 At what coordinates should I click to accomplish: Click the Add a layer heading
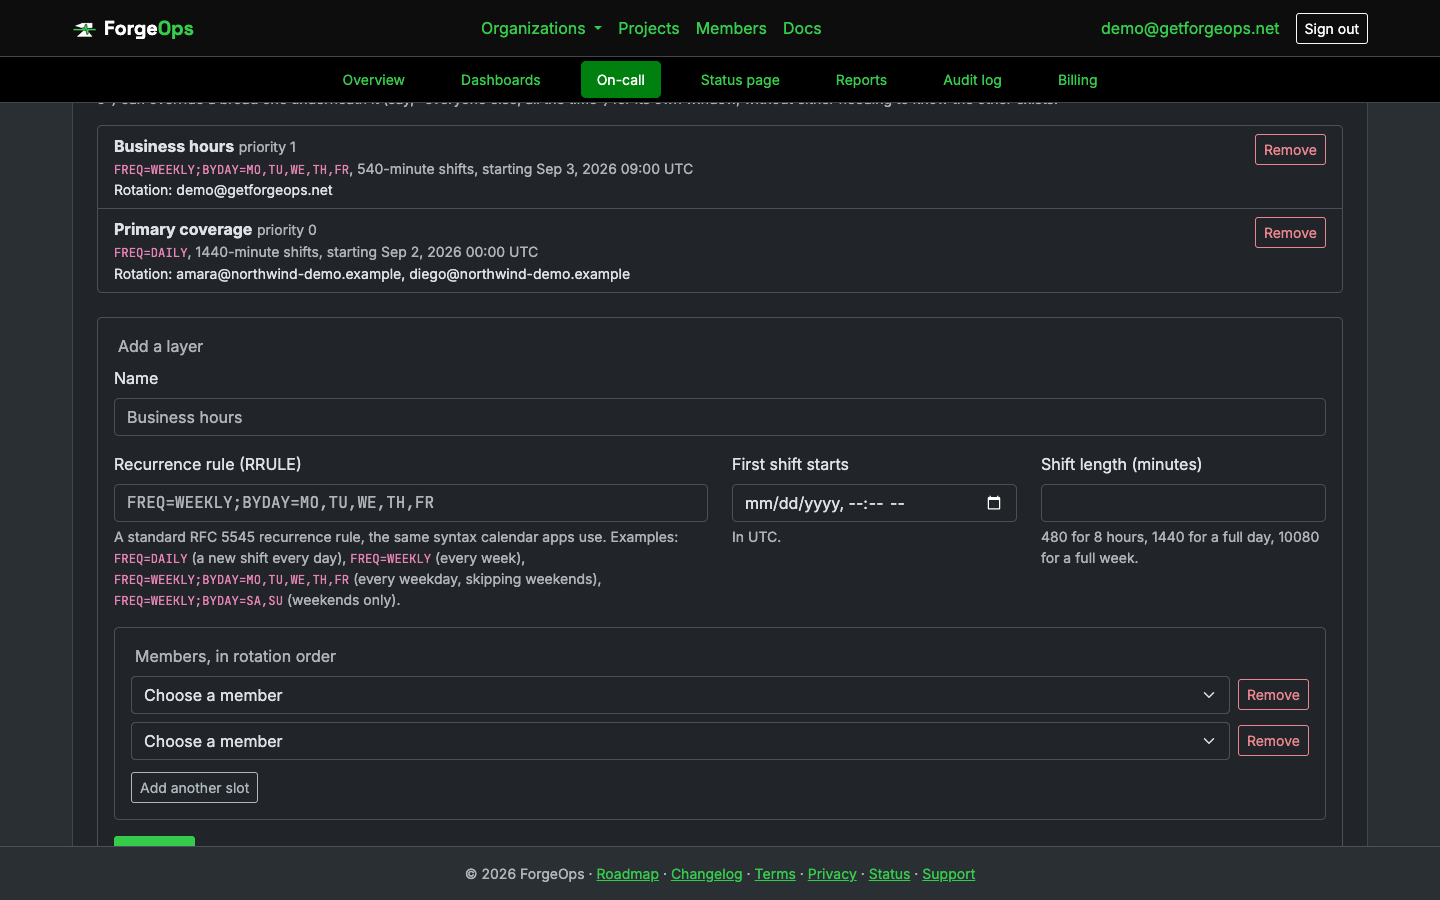coord(160,346)
